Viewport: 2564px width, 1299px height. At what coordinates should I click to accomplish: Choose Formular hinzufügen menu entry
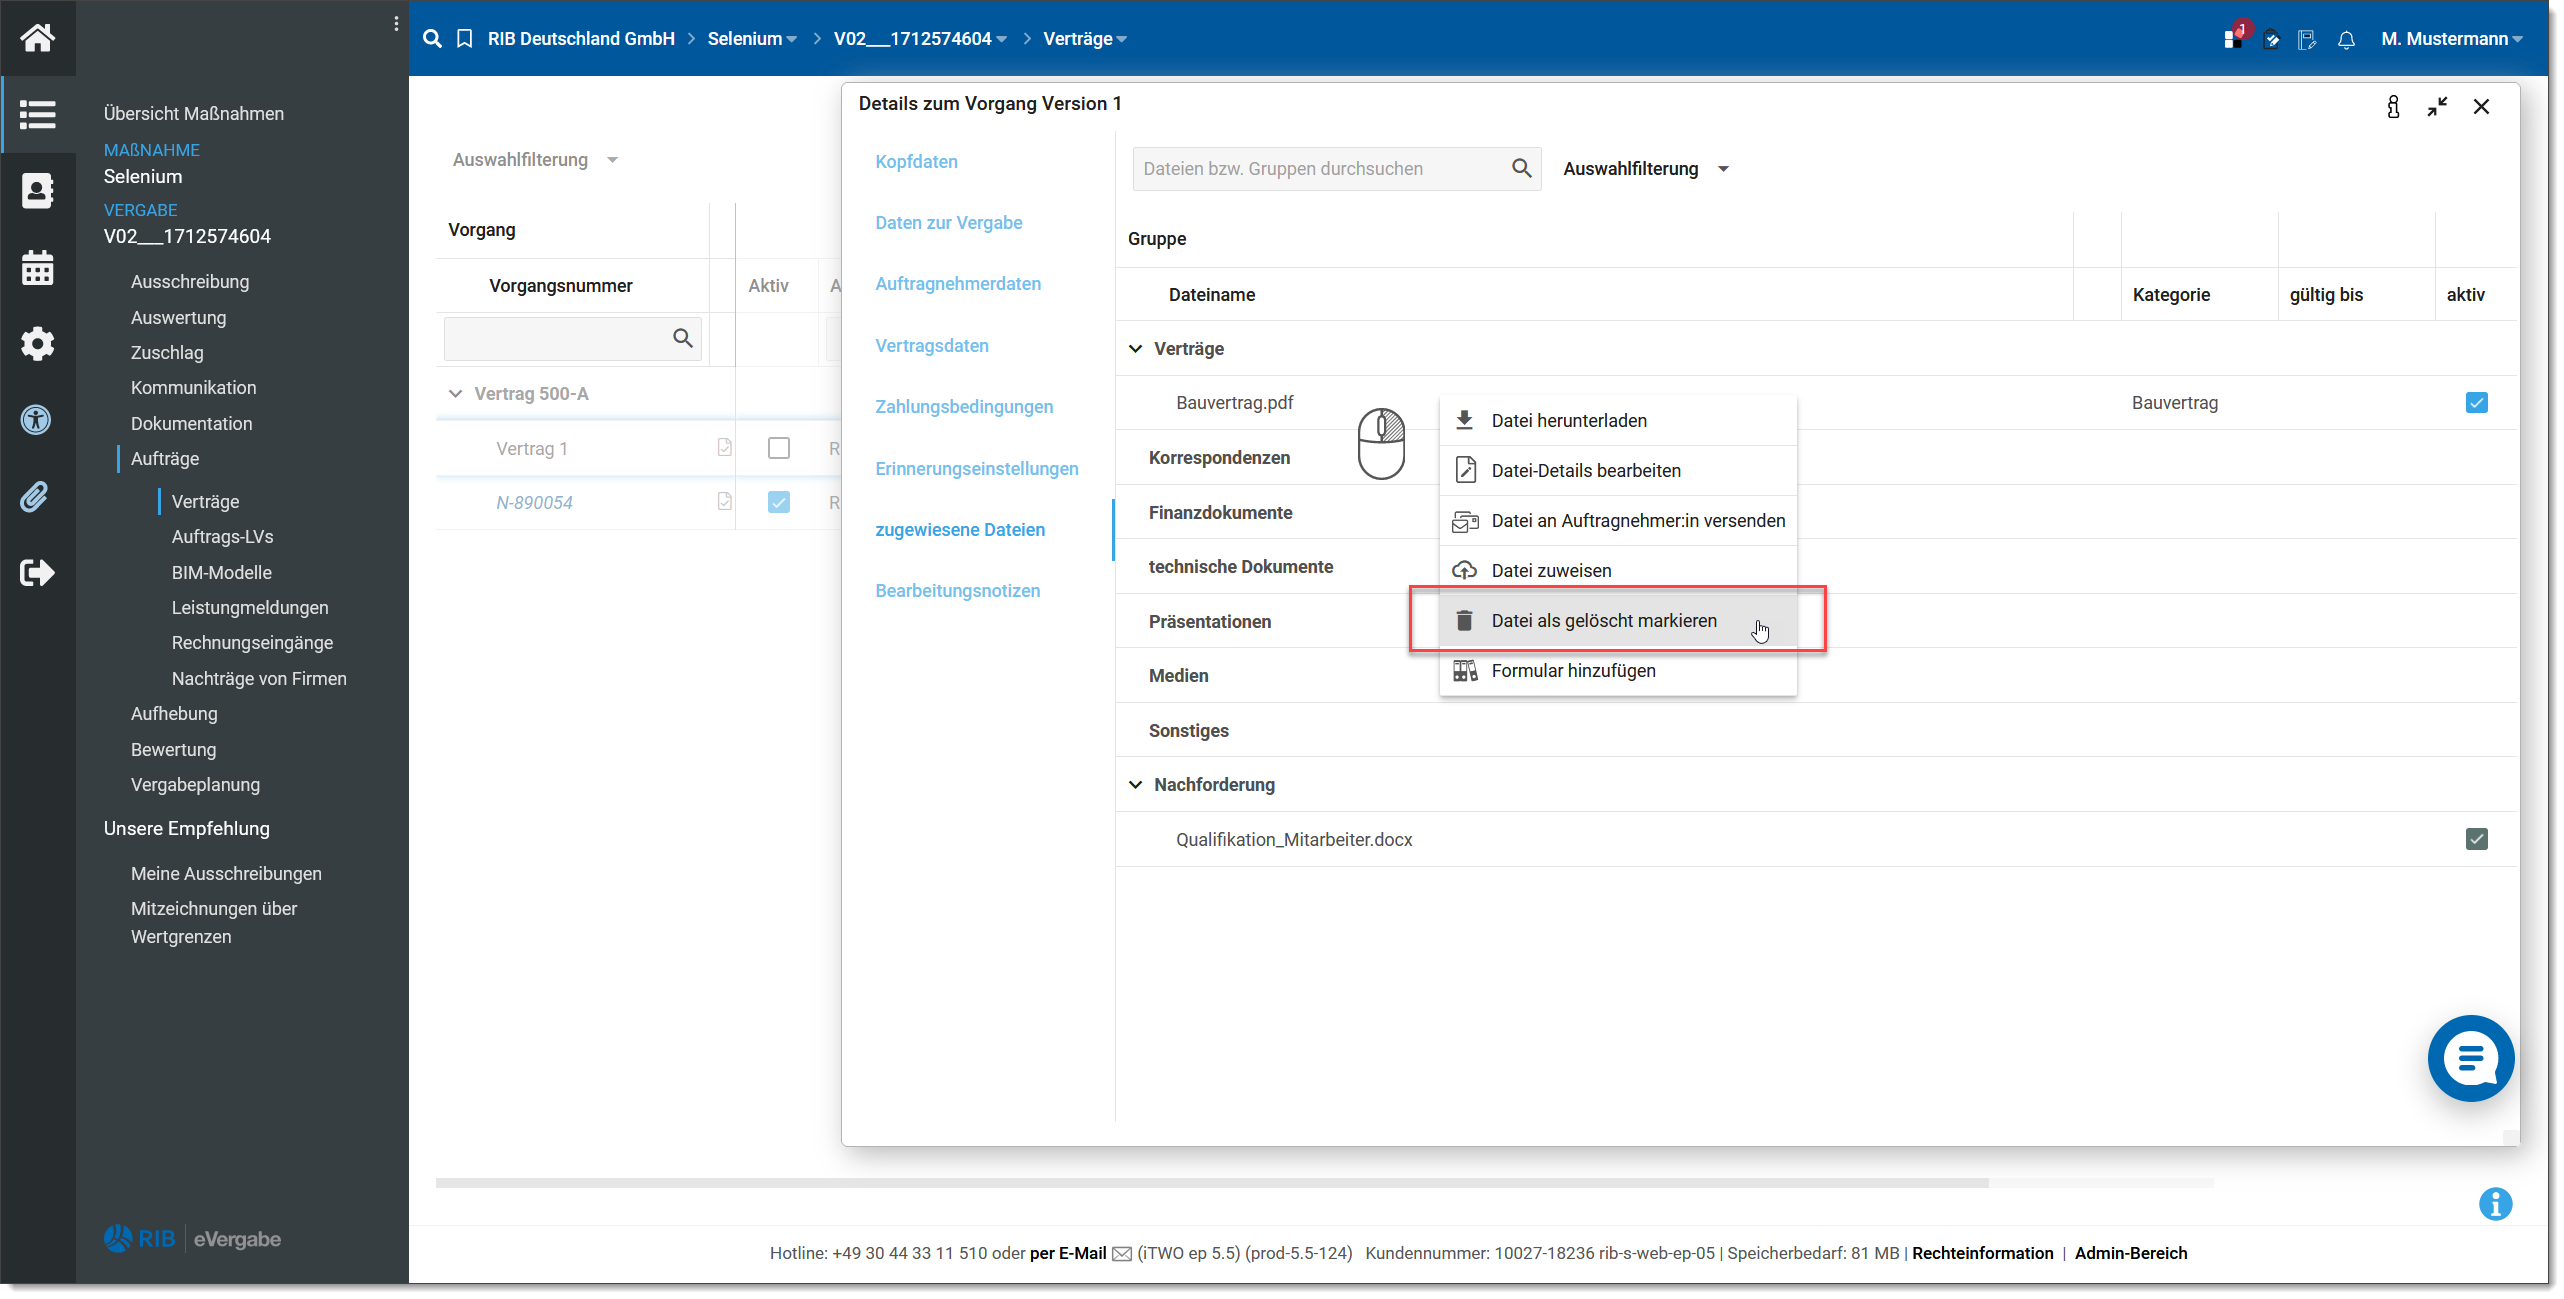point(1617,670)
